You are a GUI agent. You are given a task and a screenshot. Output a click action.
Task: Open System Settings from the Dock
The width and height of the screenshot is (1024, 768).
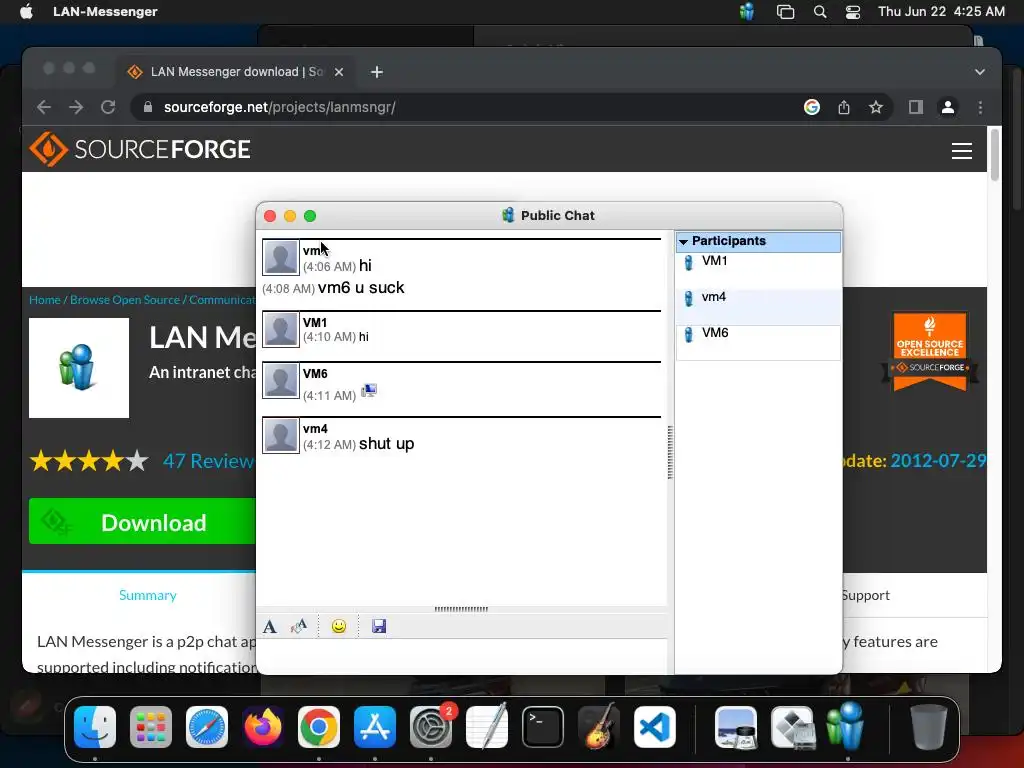pos(431,727)
